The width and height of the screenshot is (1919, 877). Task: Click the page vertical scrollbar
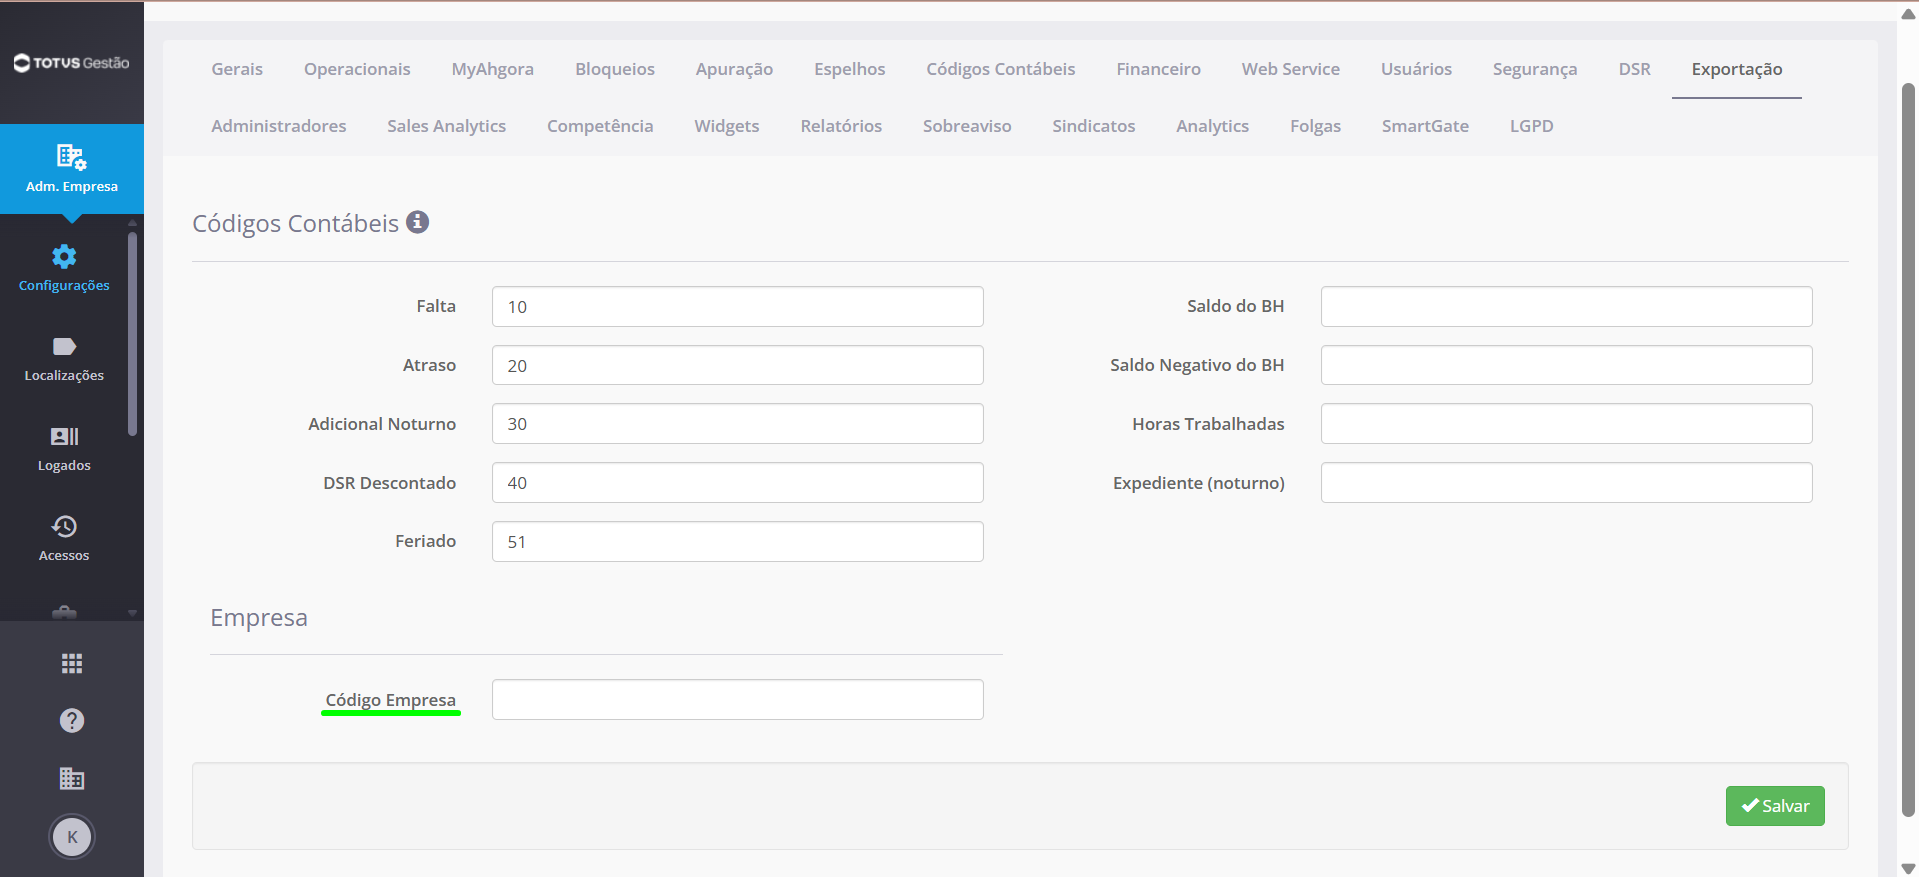1908,450
